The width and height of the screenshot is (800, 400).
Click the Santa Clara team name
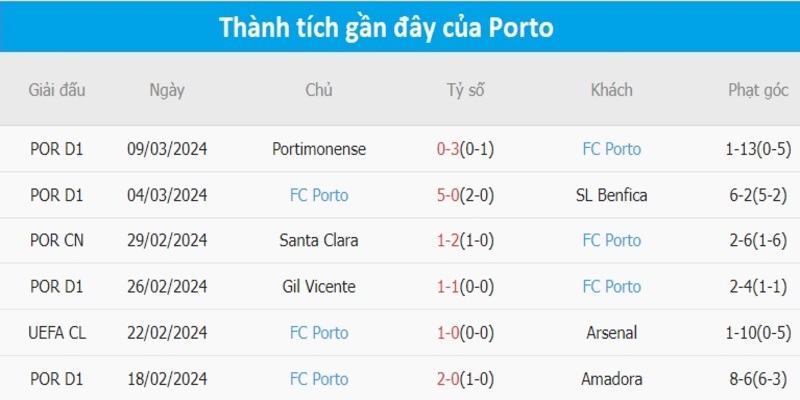coord(319,241)
